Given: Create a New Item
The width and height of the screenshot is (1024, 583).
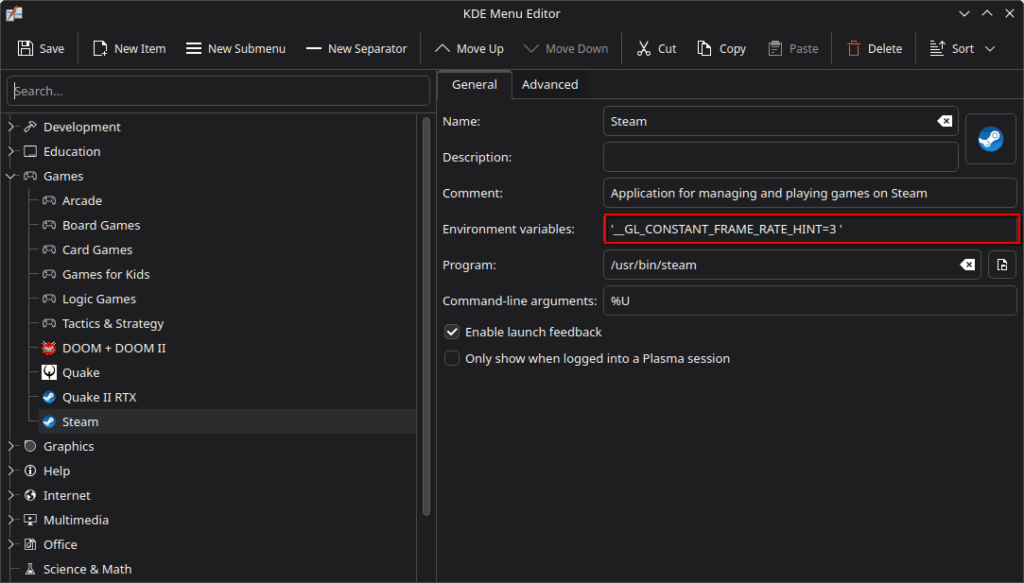Looking at the screenshot, I should (x=129, y=48).
